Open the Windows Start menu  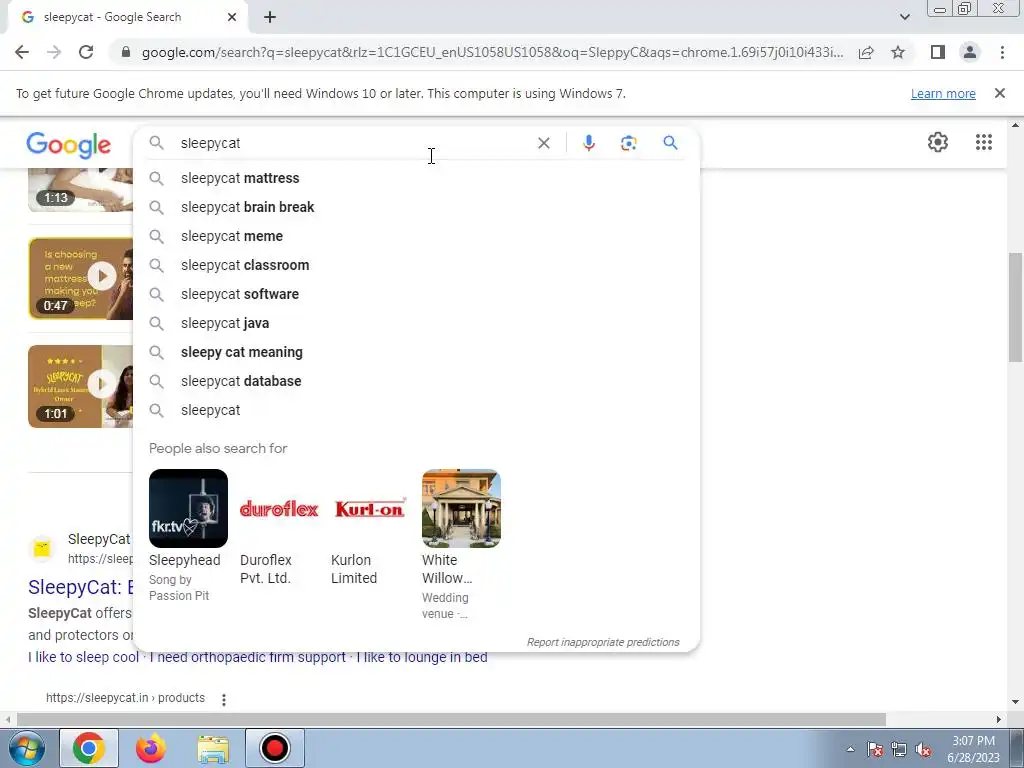pyautogui.click(x=26, y=748)
